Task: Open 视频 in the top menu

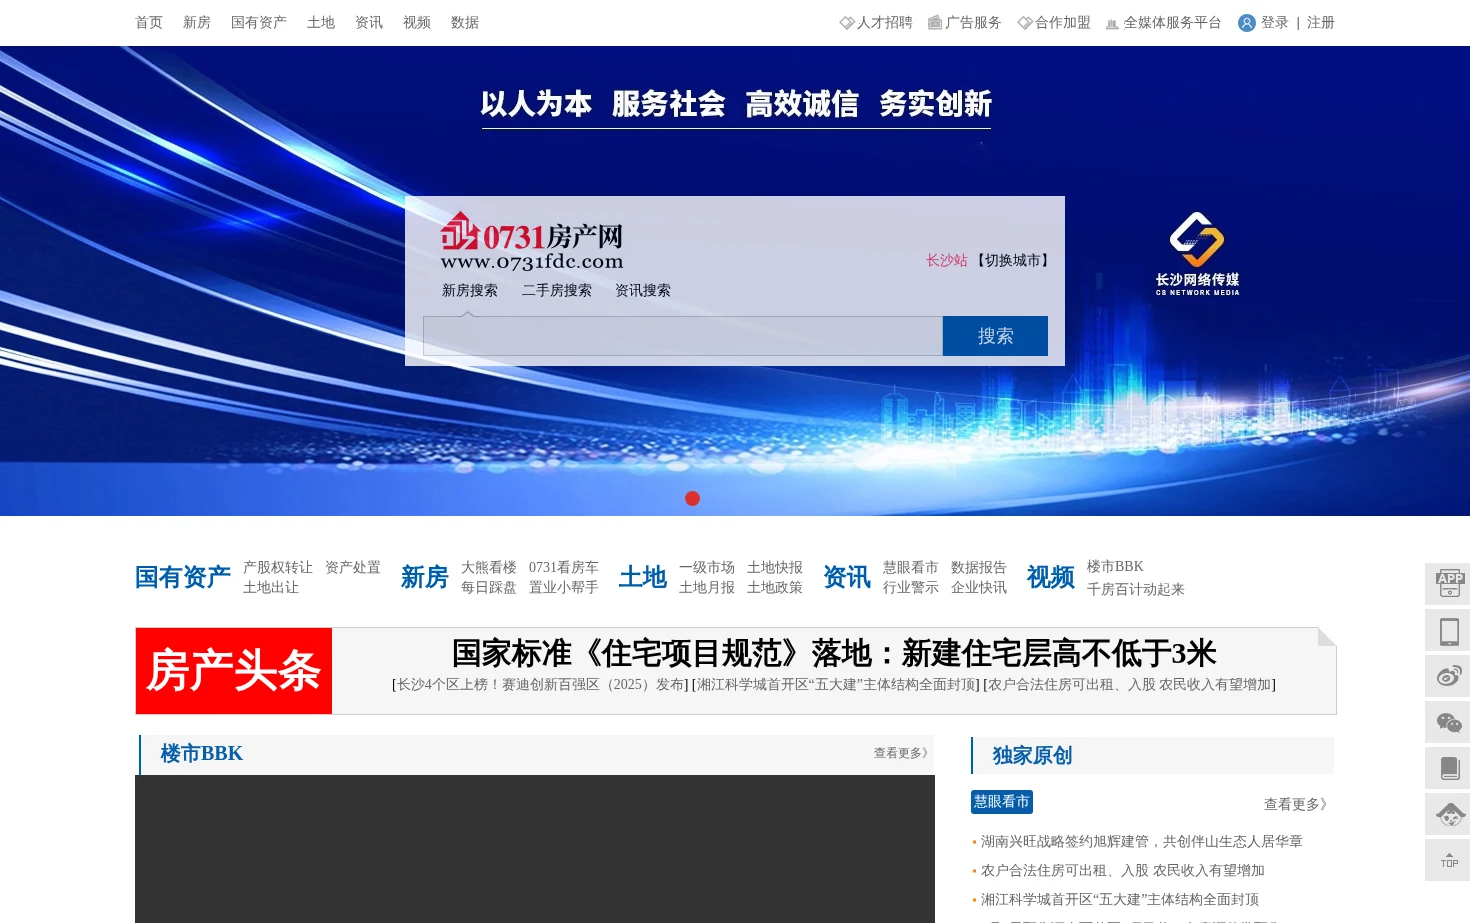Action: point(417,23)
